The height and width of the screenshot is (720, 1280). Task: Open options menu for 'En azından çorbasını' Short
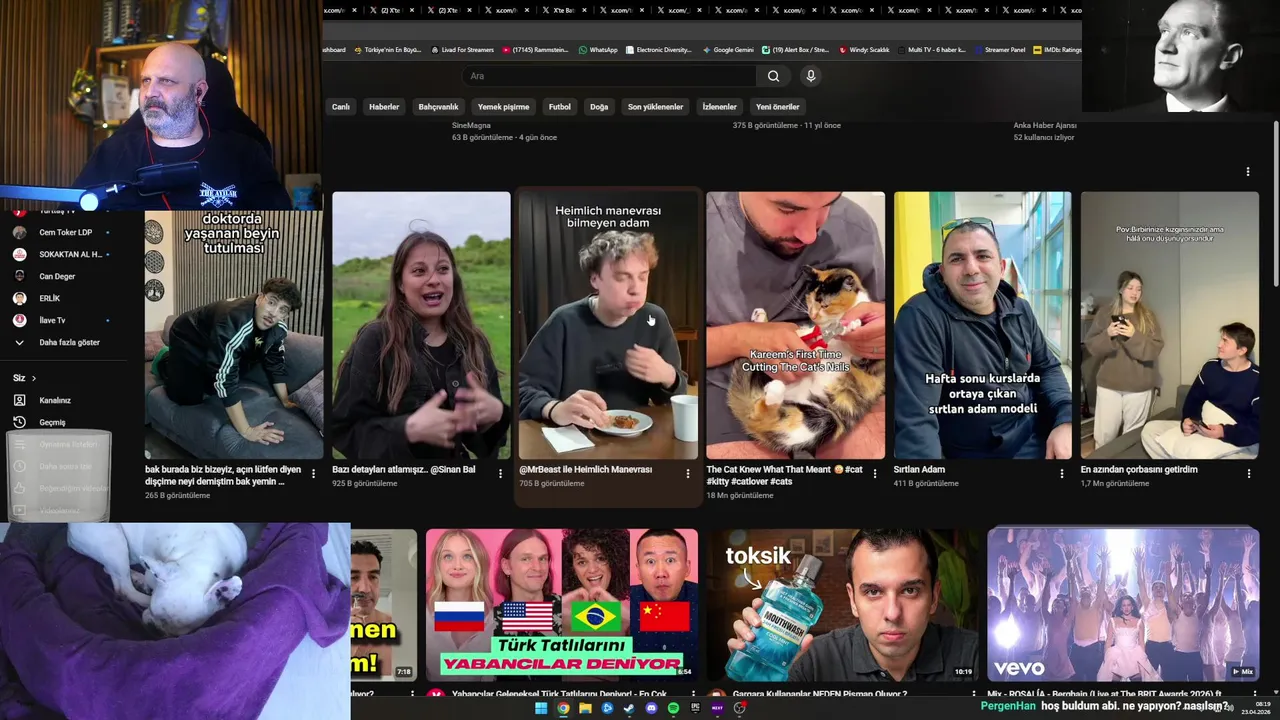(x=1248, y=474)
